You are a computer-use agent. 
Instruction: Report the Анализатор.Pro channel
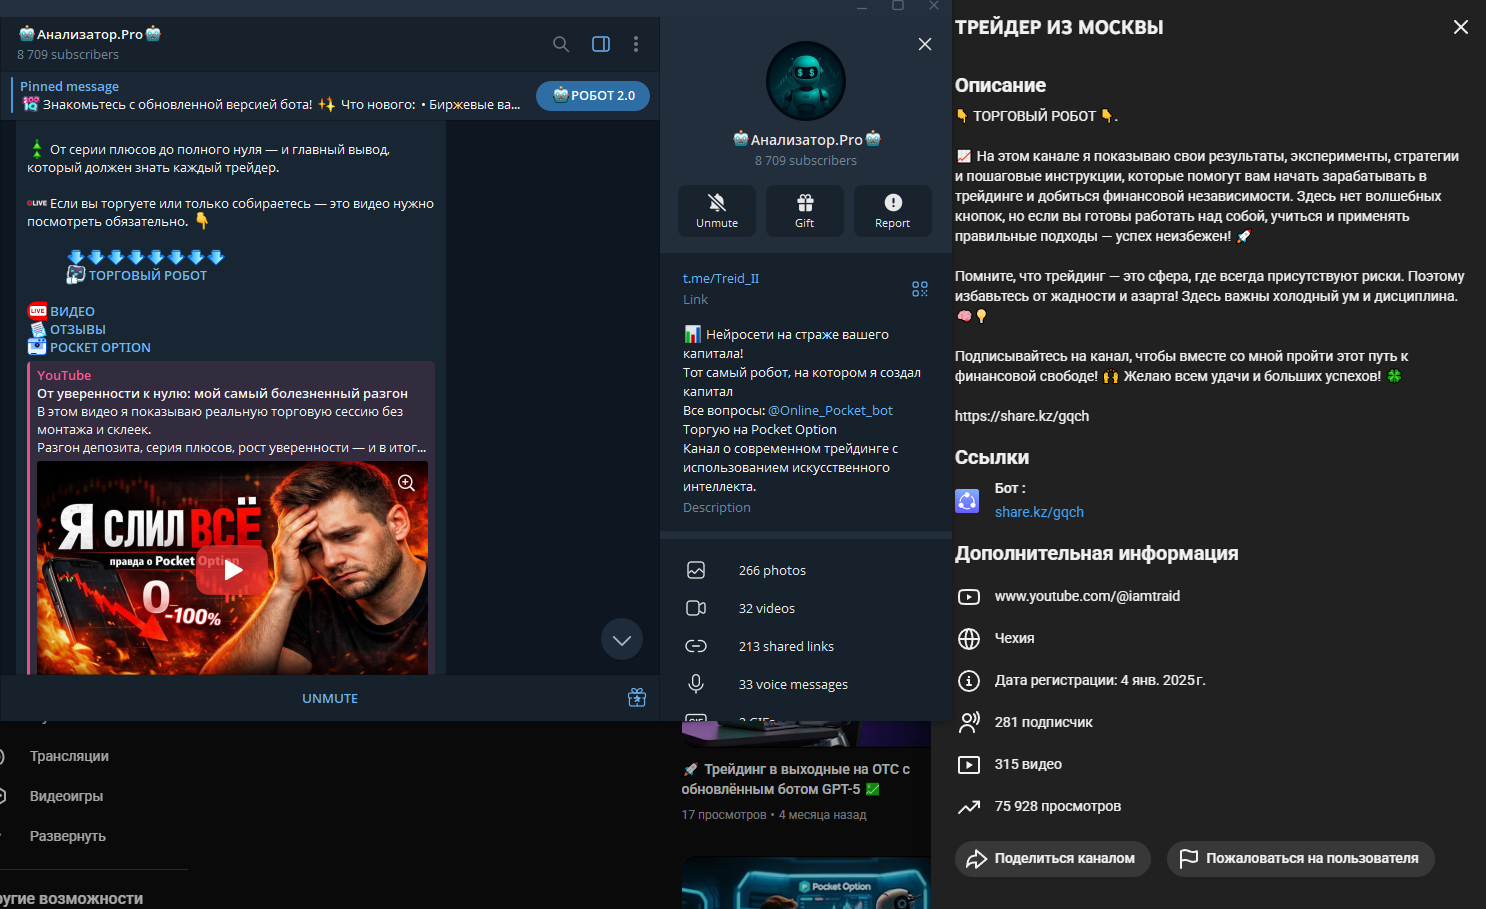click(x=893, y=210)
